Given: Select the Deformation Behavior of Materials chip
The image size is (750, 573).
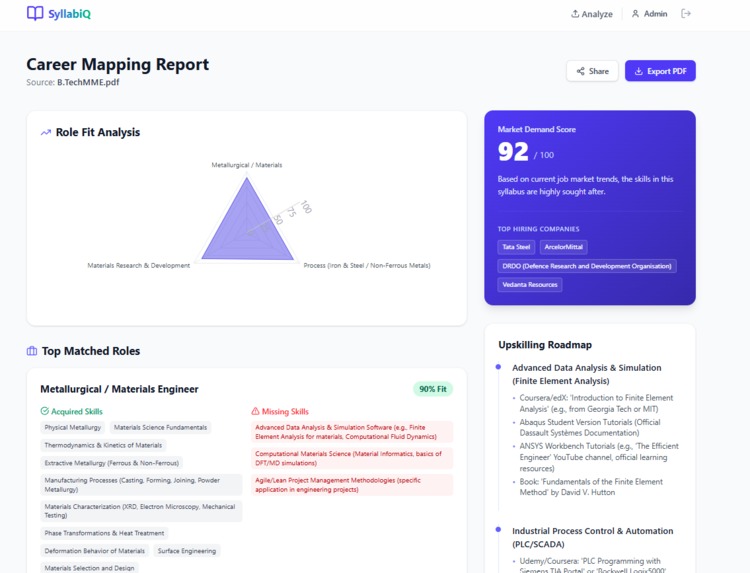Looking at the screenshot, I should point(95,551).
